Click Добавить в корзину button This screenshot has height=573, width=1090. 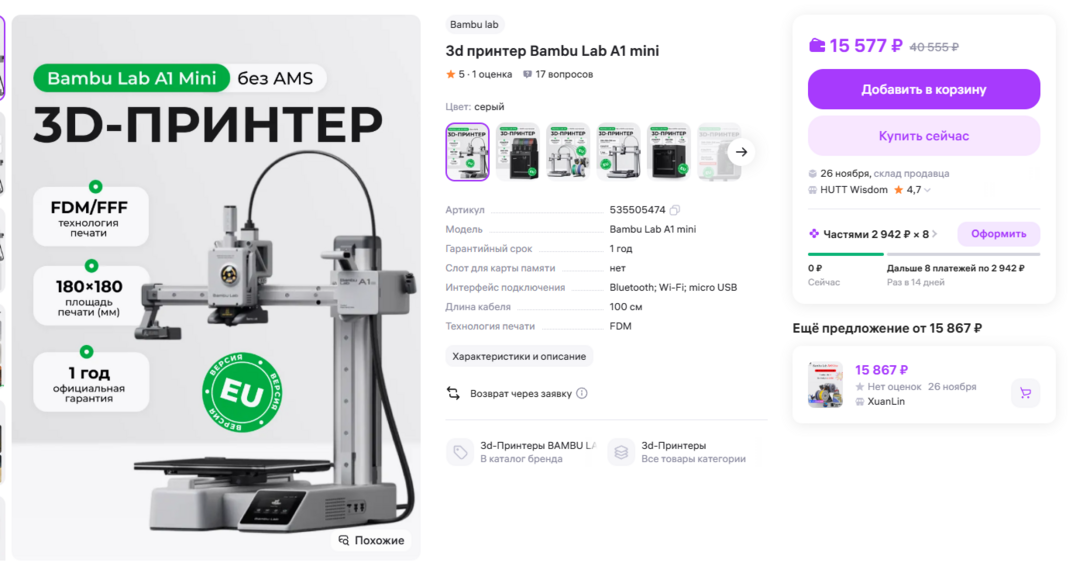point(924,89)
